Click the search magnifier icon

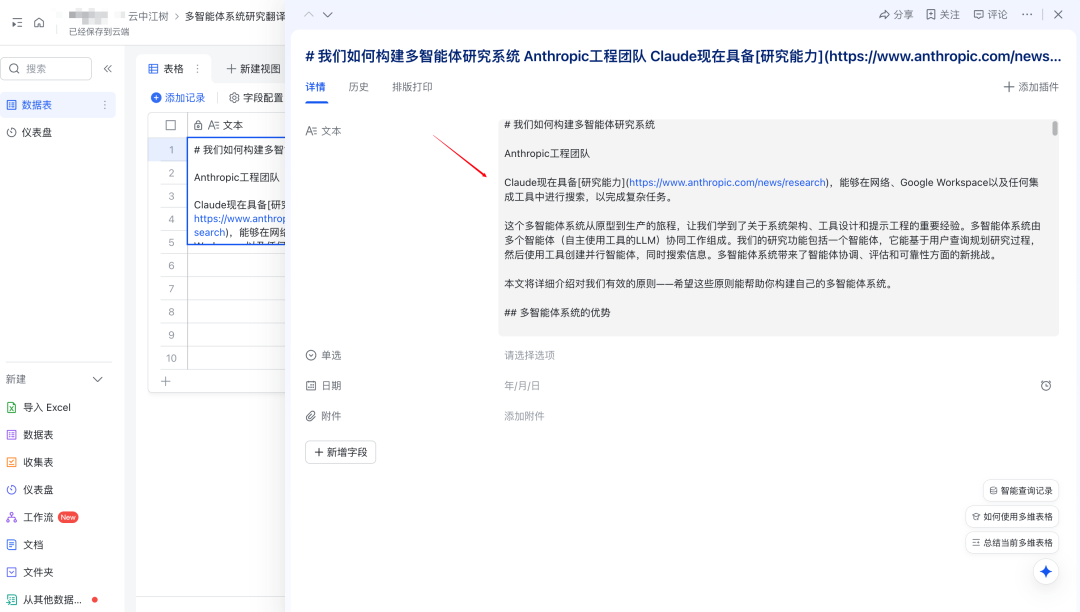(14, 69)
